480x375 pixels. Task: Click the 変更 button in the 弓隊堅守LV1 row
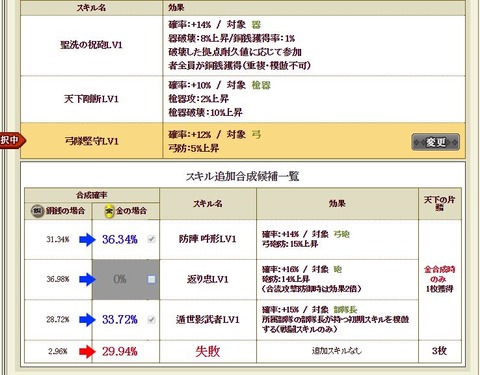436,142
